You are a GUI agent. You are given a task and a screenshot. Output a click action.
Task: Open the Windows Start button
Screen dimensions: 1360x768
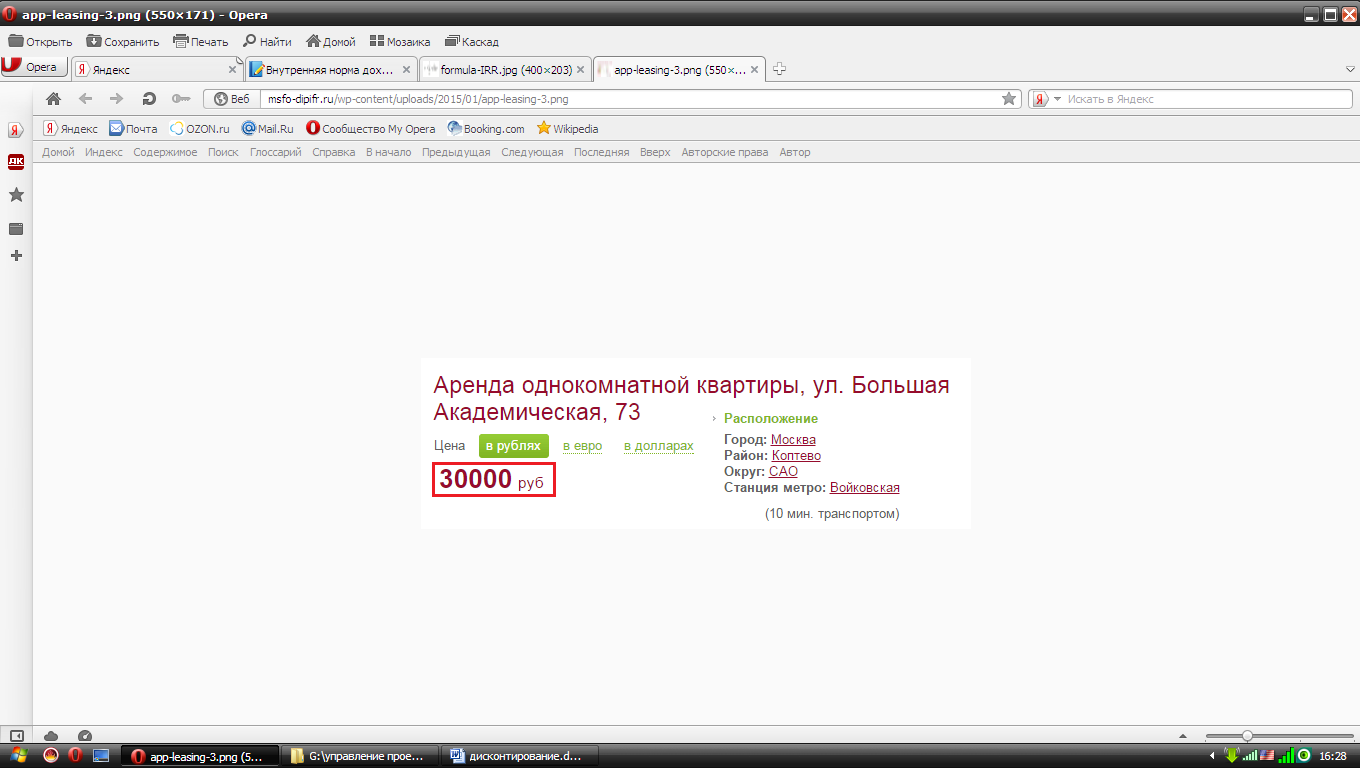coord(18,755)
